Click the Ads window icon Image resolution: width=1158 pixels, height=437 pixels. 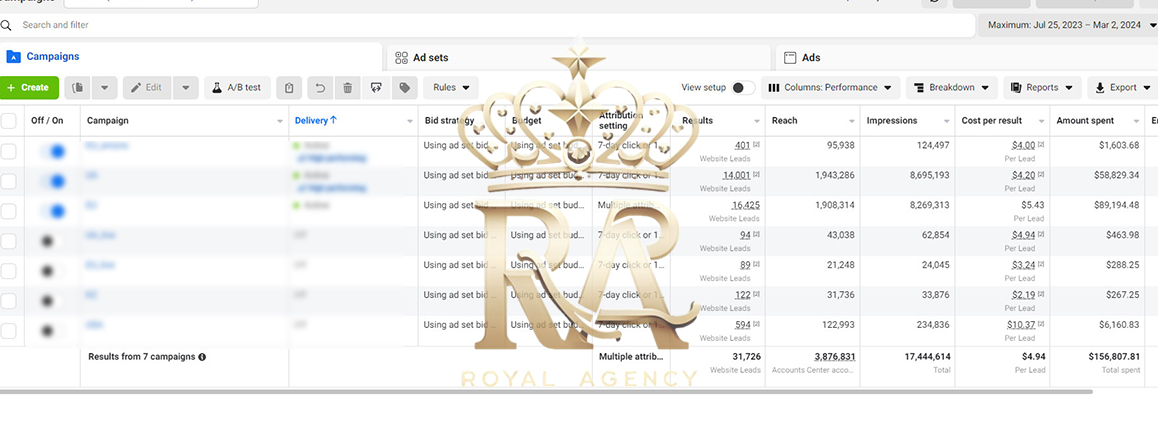click(x=790, y=58)
